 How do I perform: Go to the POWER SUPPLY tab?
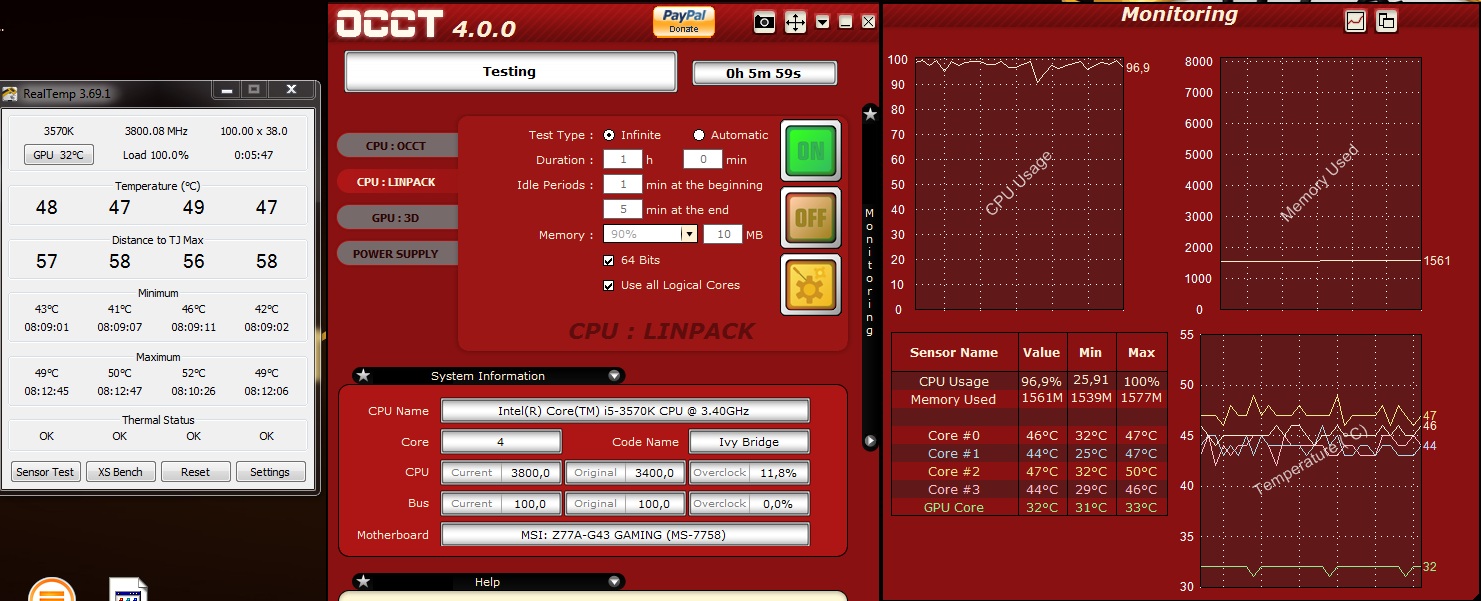click(397, 254)
